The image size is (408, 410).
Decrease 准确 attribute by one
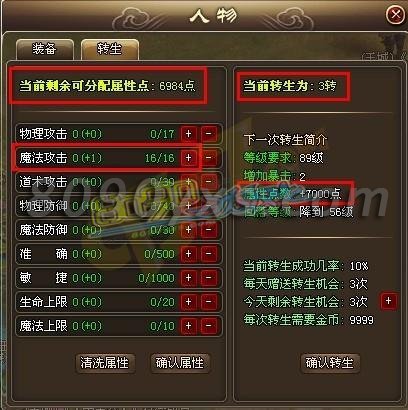tap(209, 254)
